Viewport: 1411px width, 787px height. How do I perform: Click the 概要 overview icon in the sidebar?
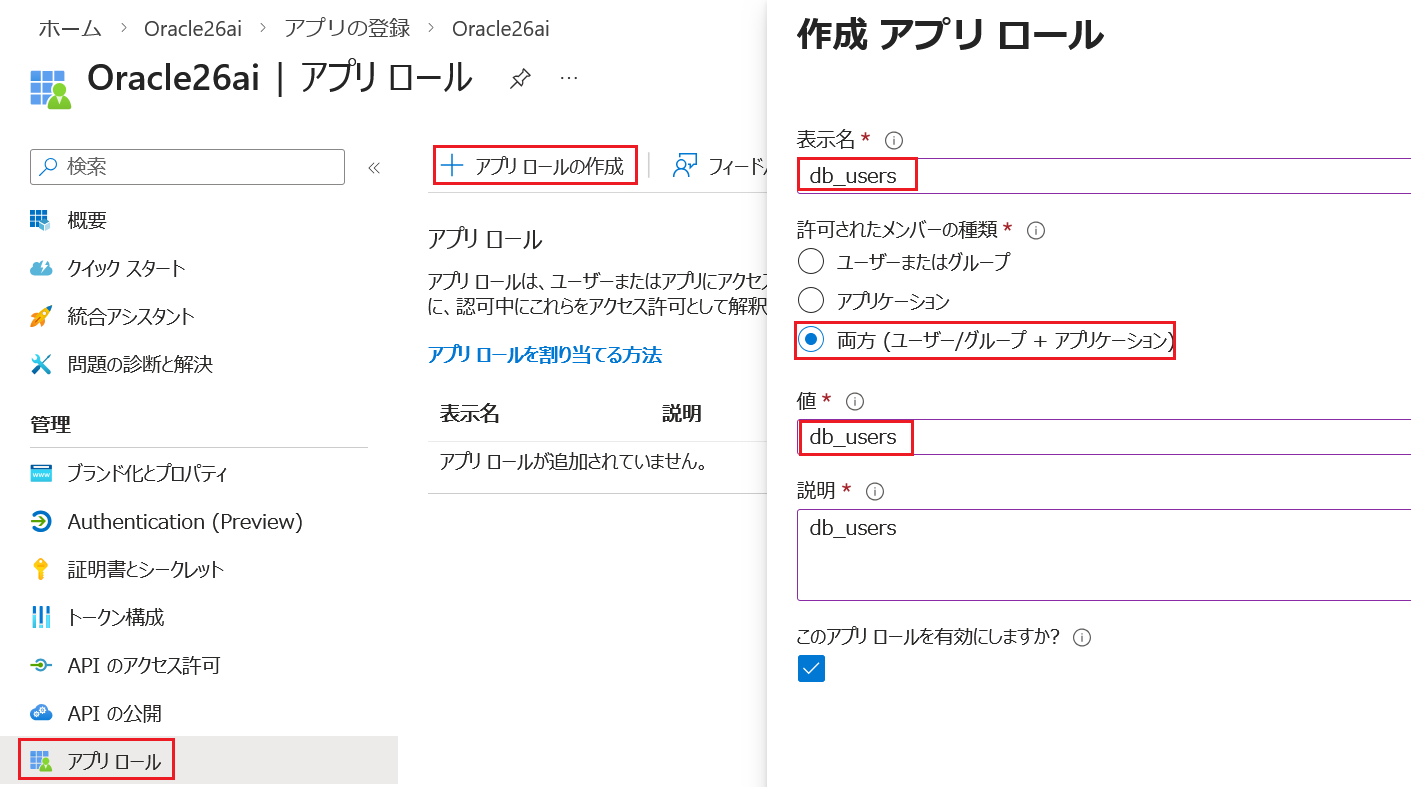(x=40, y=220)
